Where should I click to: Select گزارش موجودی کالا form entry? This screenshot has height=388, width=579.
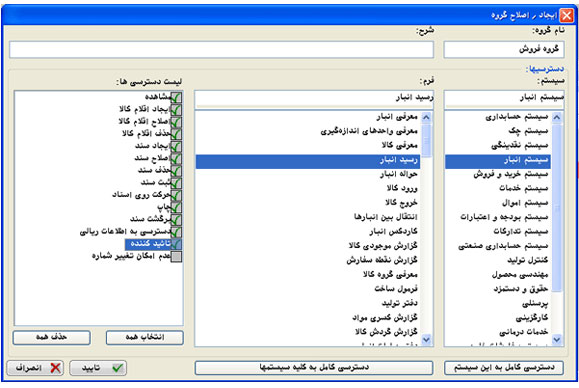309,245
